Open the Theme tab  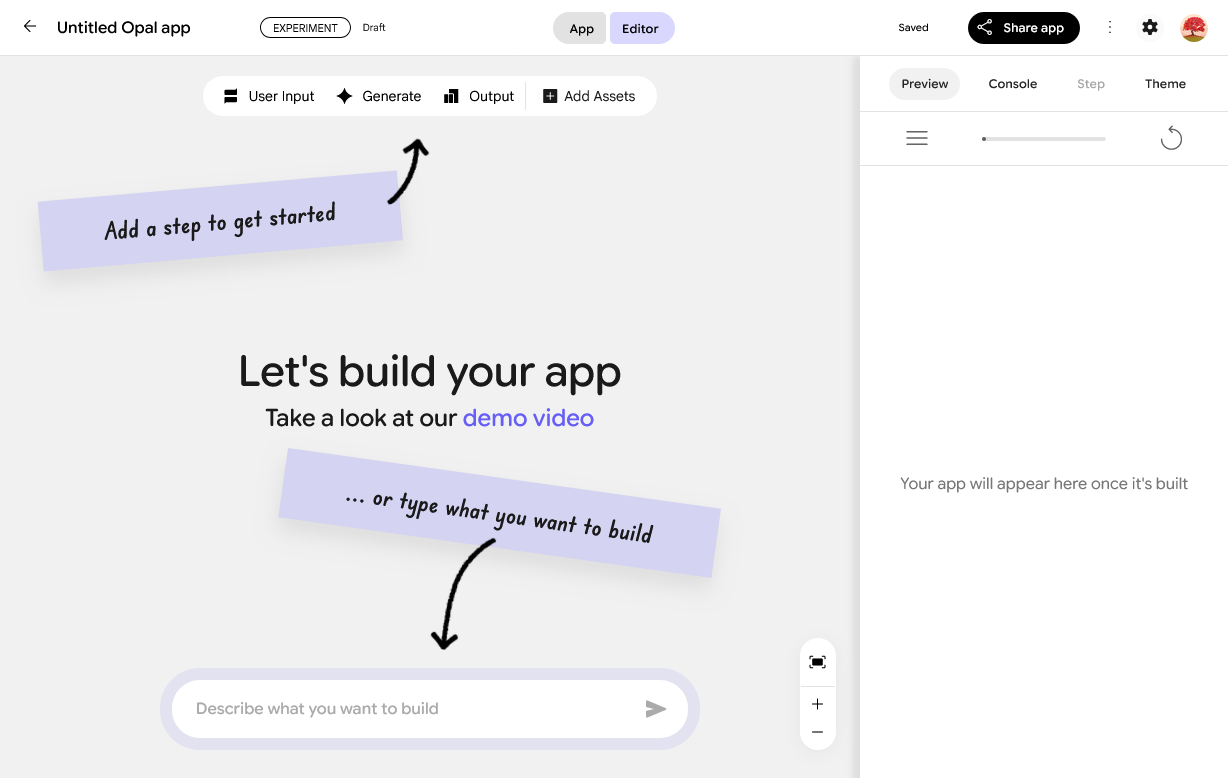pos(1165,84)
